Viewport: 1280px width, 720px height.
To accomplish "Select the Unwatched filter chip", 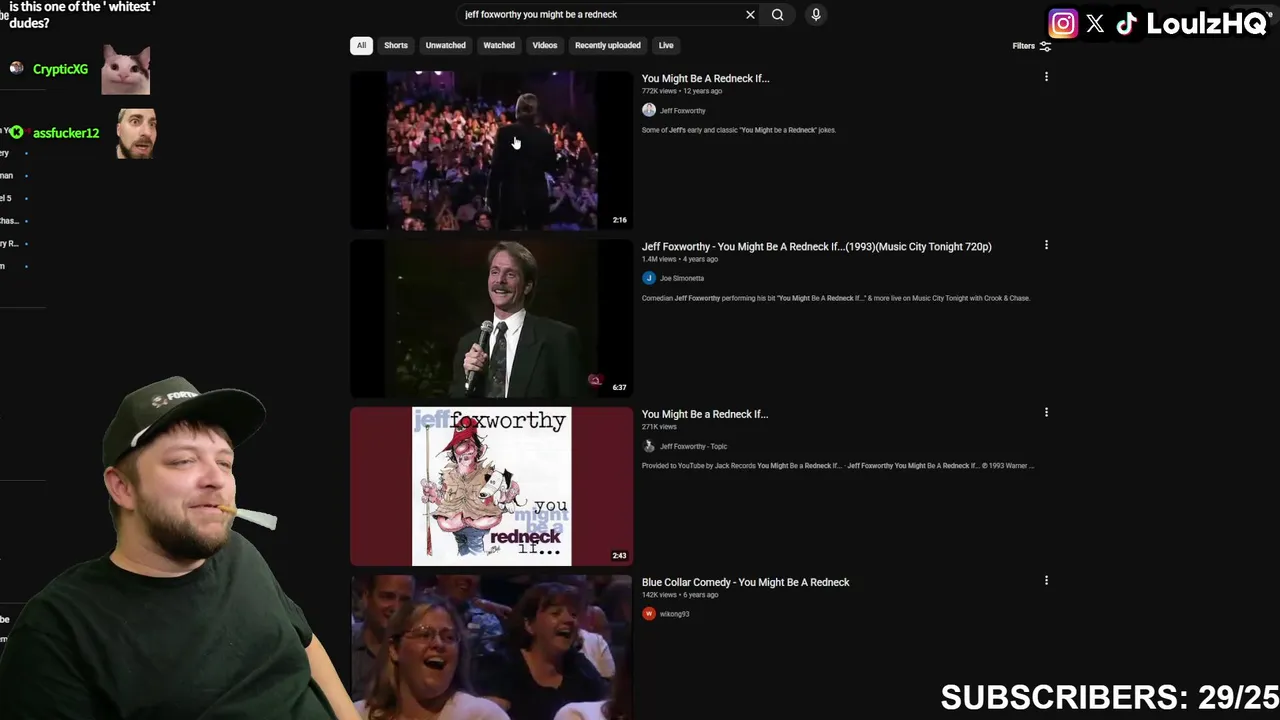I will (x=445, y=45).
